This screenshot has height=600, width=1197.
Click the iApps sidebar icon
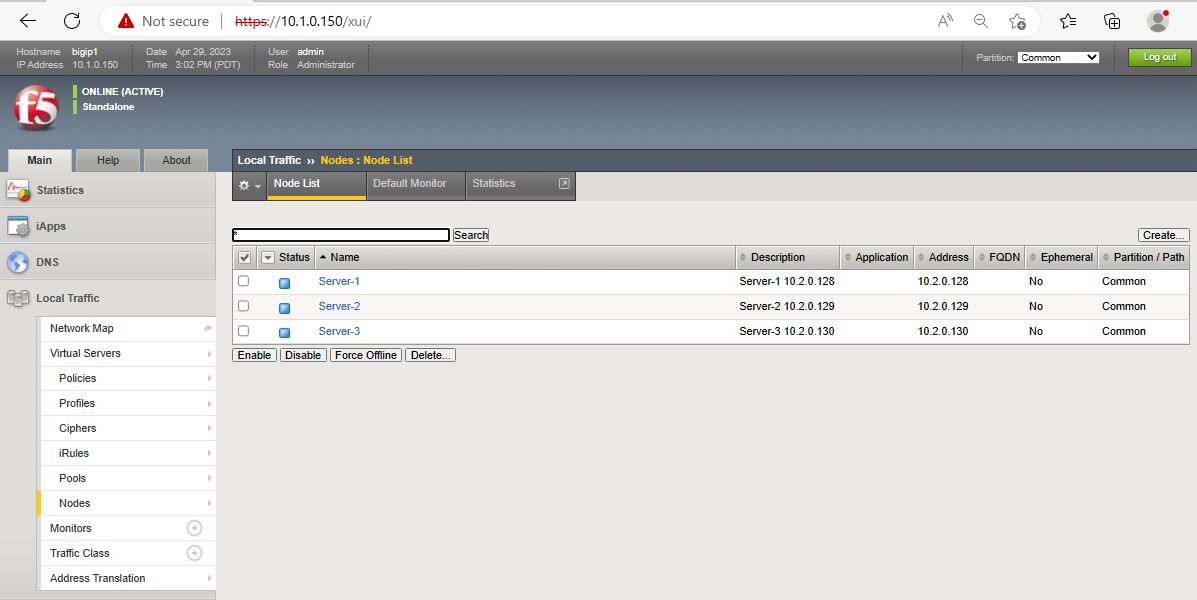pyautogui.click(x=18, y=226)
